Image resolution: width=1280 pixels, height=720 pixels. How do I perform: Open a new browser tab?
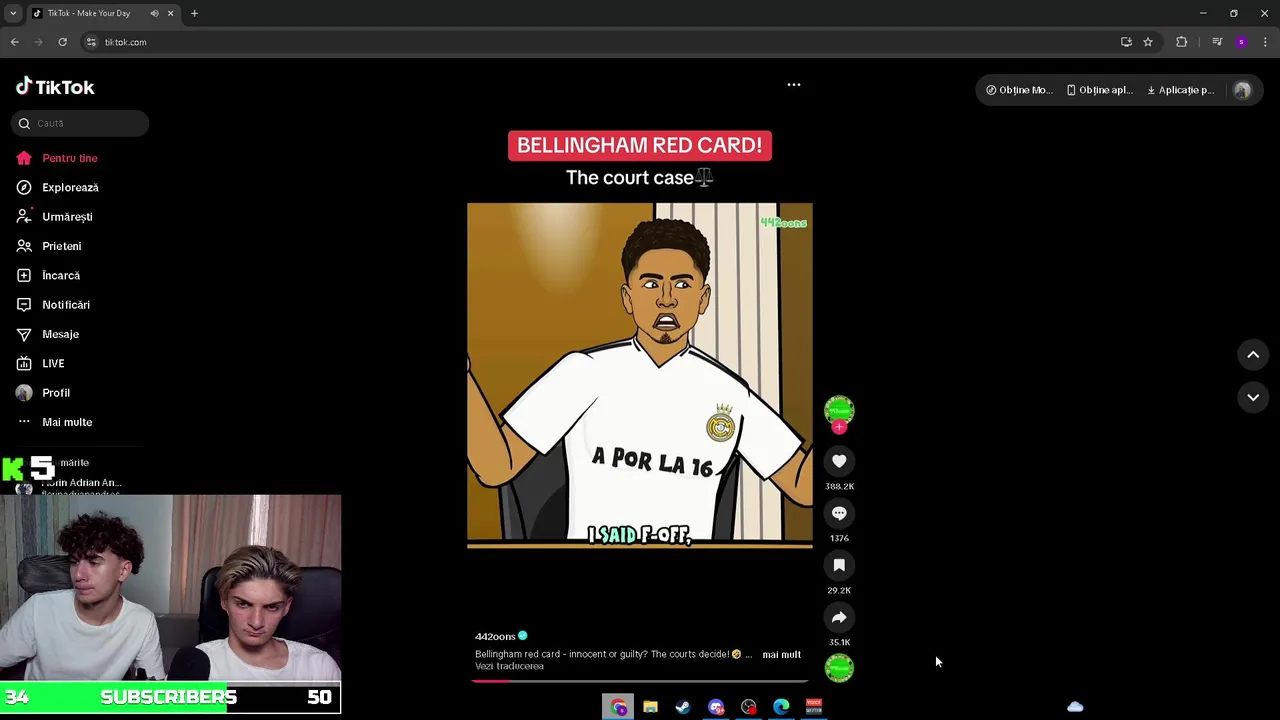point(194,13)
